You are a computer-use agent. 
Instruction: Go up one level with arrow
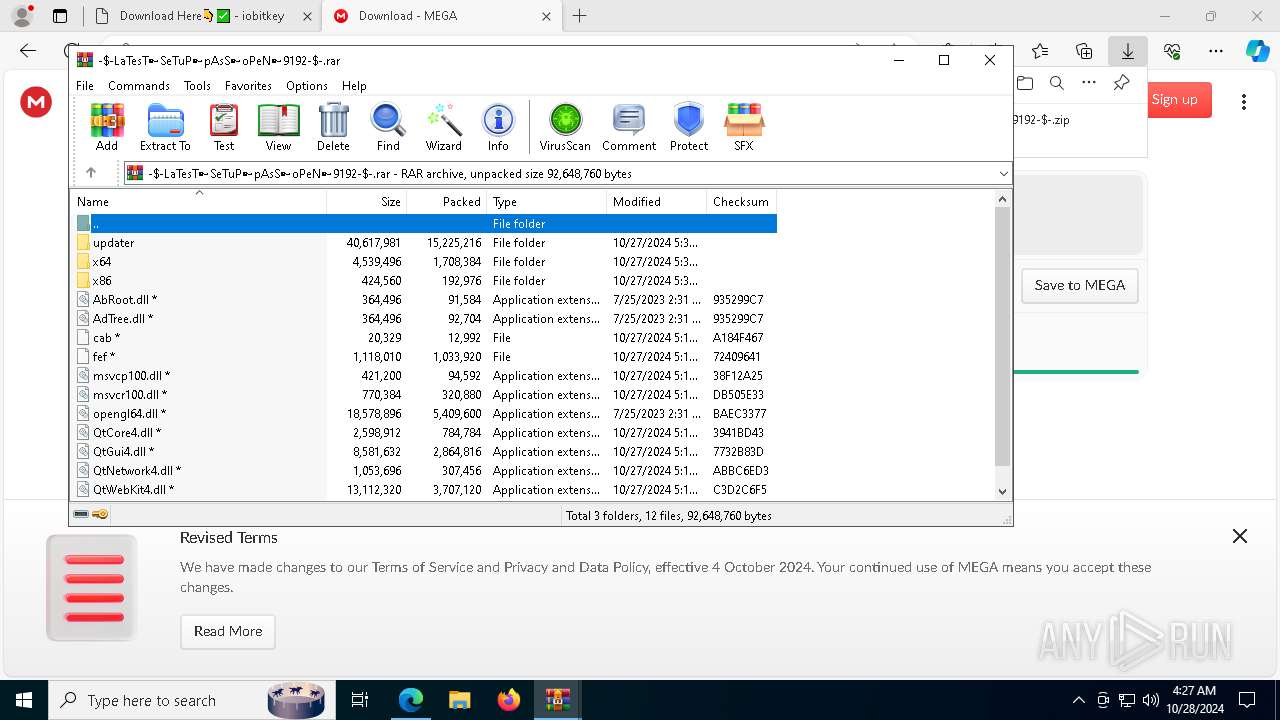pyautogui.click(x=91, y=173)
